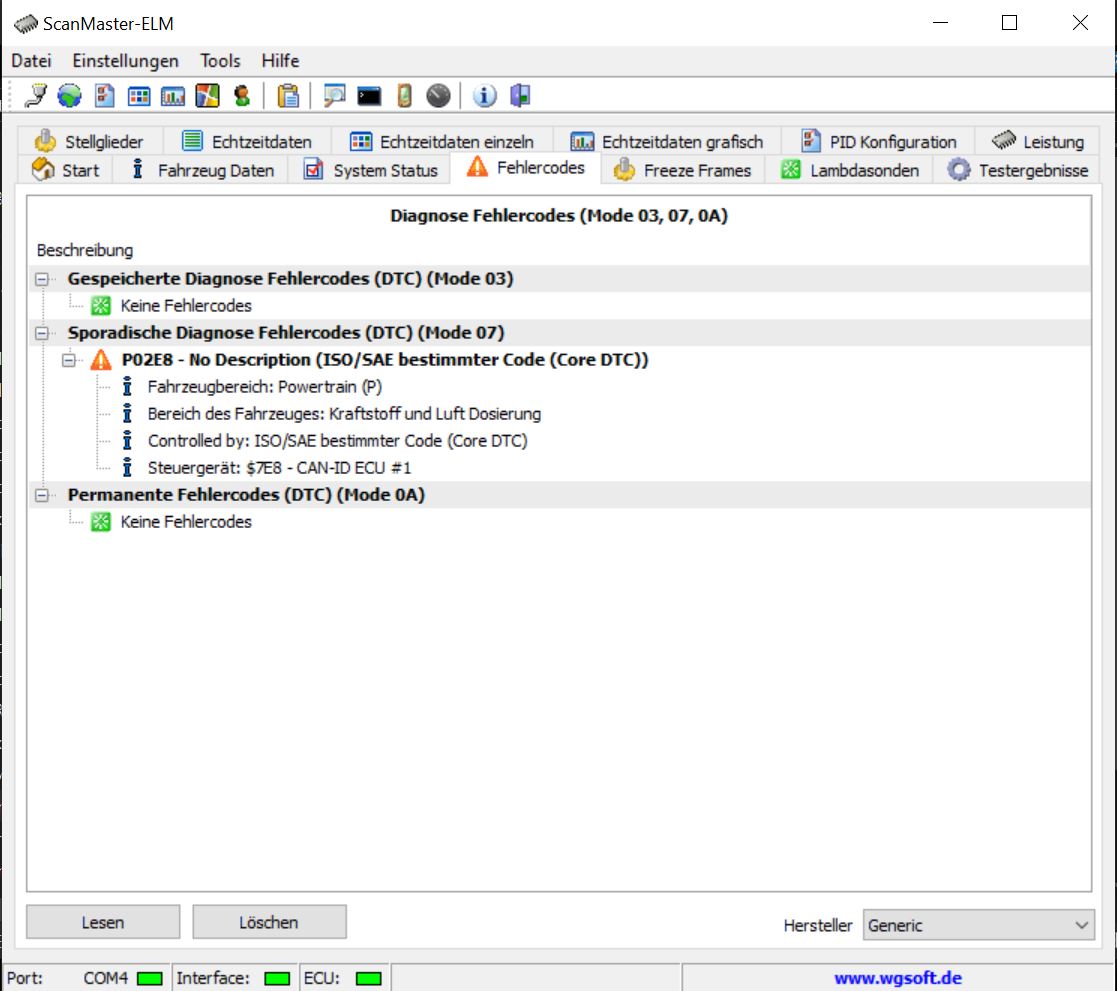Click the globe icon in toolbar
The height and width of the screenshot is (991, 1117).
69,96
